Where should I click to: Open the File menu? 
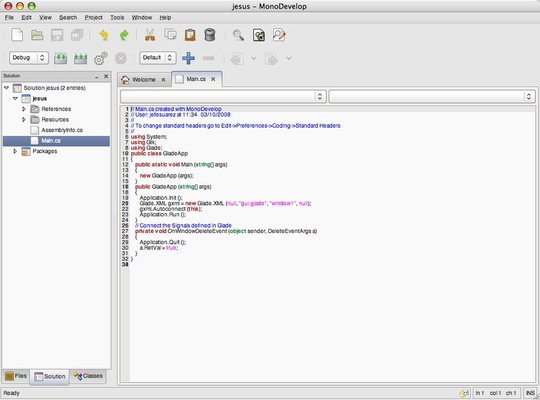(x=9, y=17)
